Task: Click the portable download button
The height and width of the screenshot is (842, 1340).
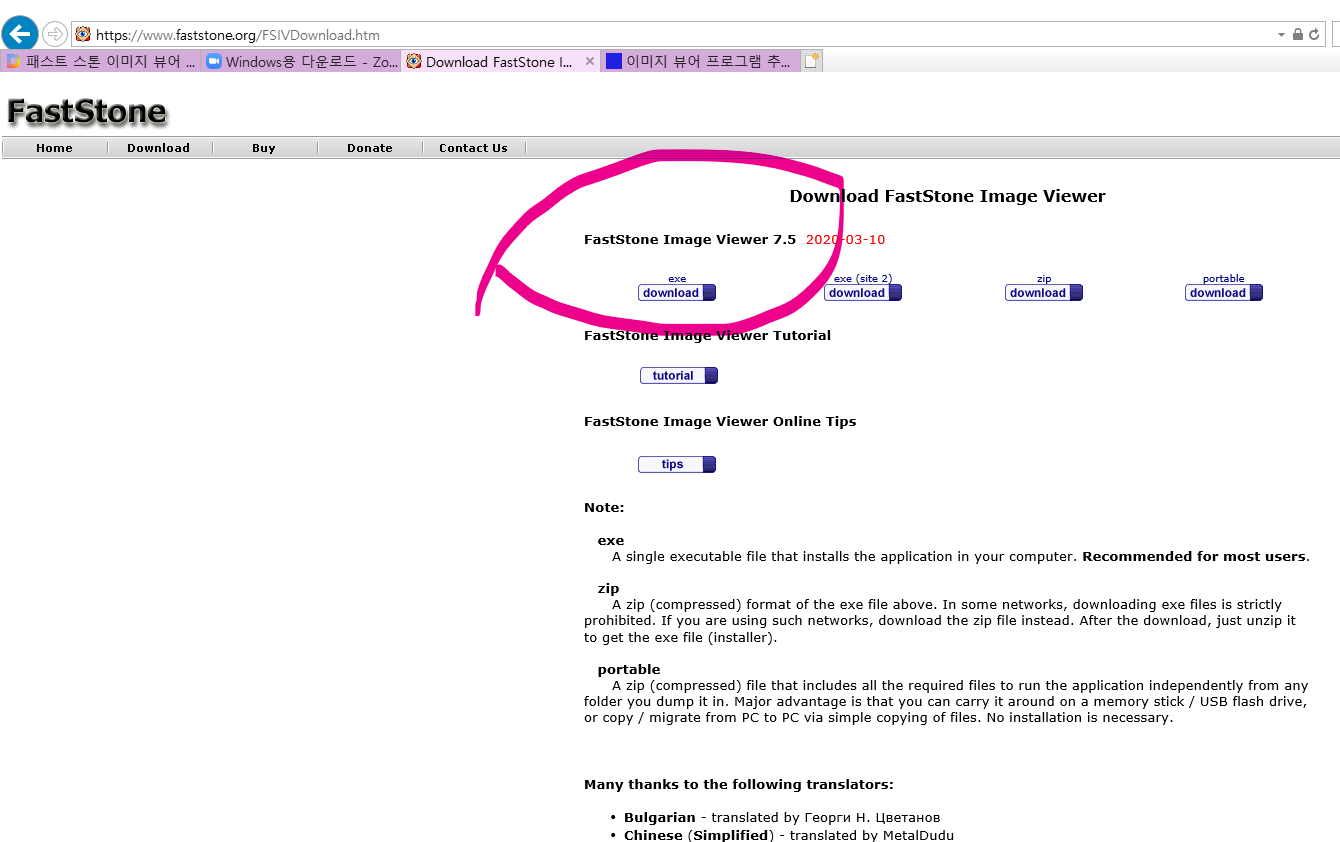Action: click(x=1224, y=293)
